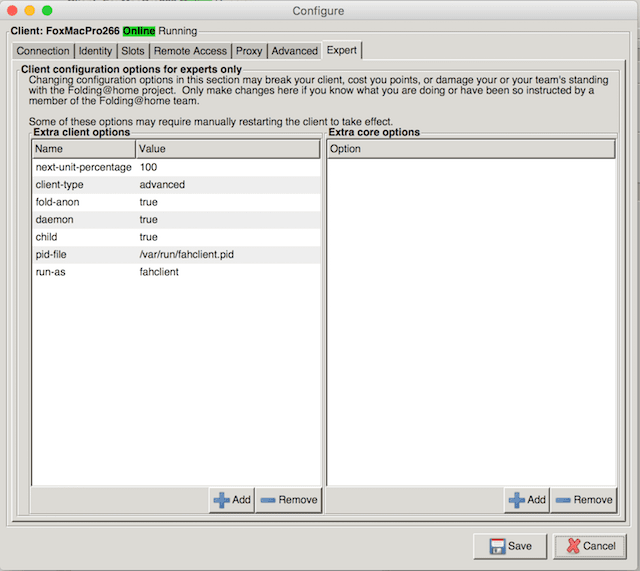Select the daemon option row
640x571 pixels.
pyautogui.click(x=176, y=220)
